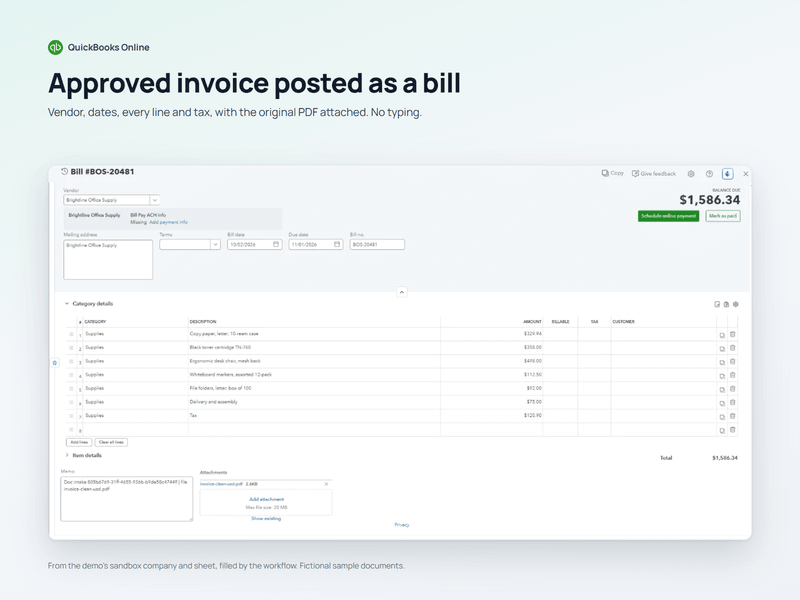Viewport: 800px width, 600px height.
Task: Click the Add lines button
Action: tap(79, 442)
